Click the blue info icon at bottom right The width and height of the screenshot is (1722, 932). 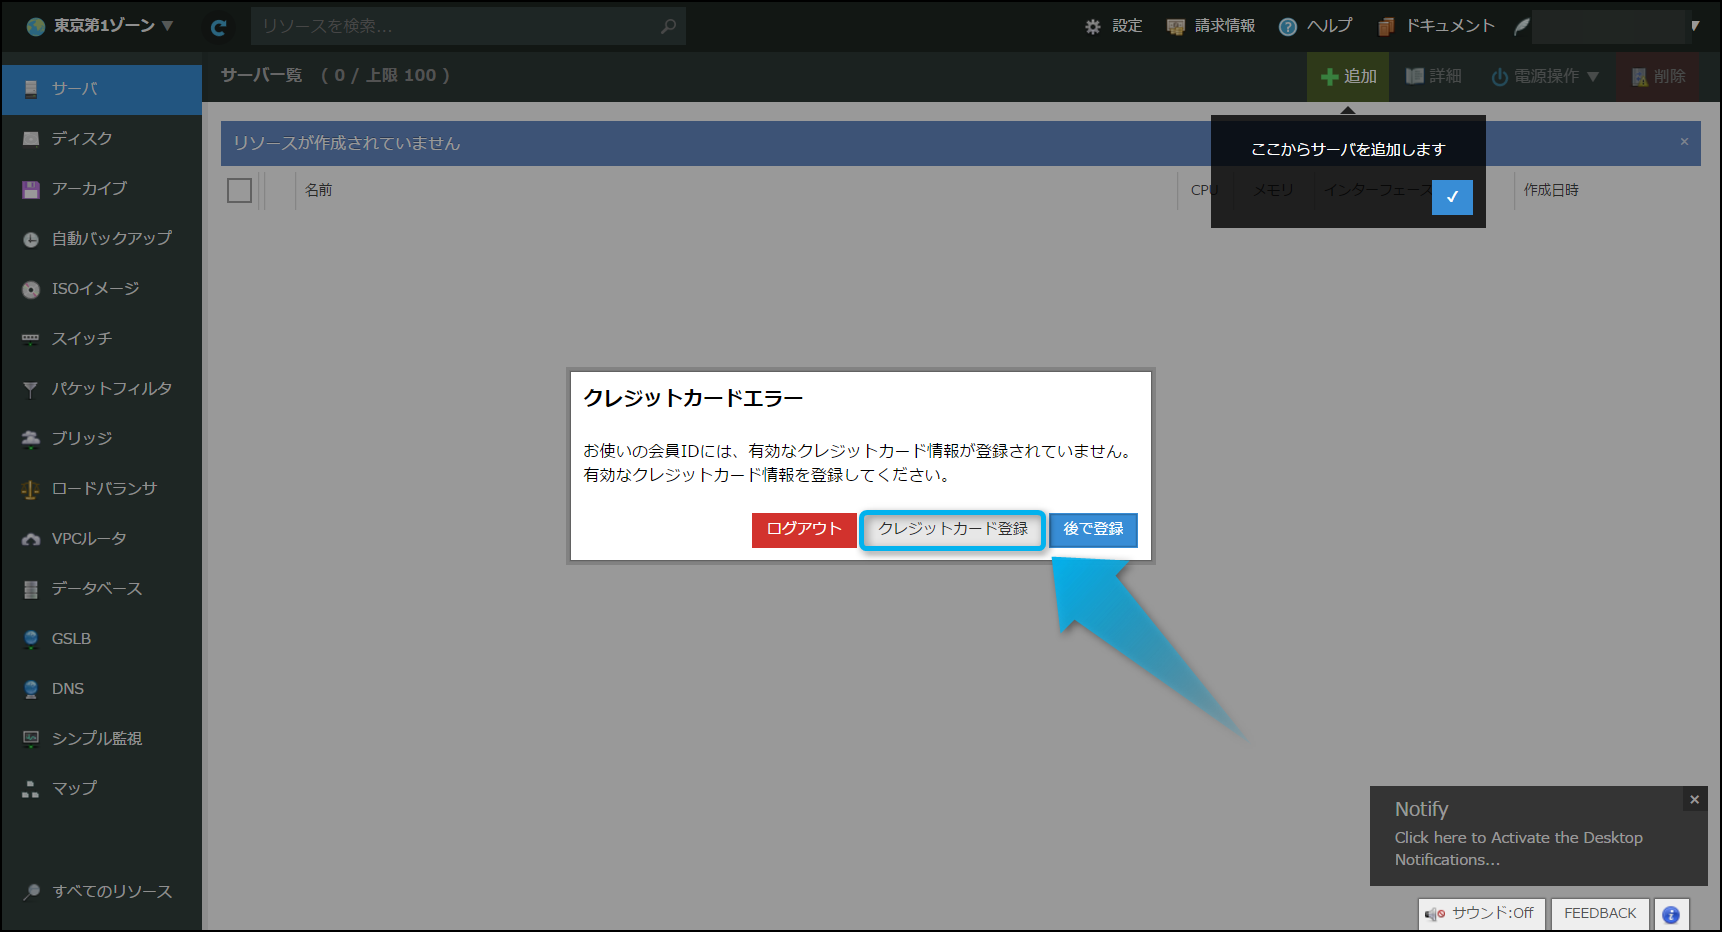1671,914
